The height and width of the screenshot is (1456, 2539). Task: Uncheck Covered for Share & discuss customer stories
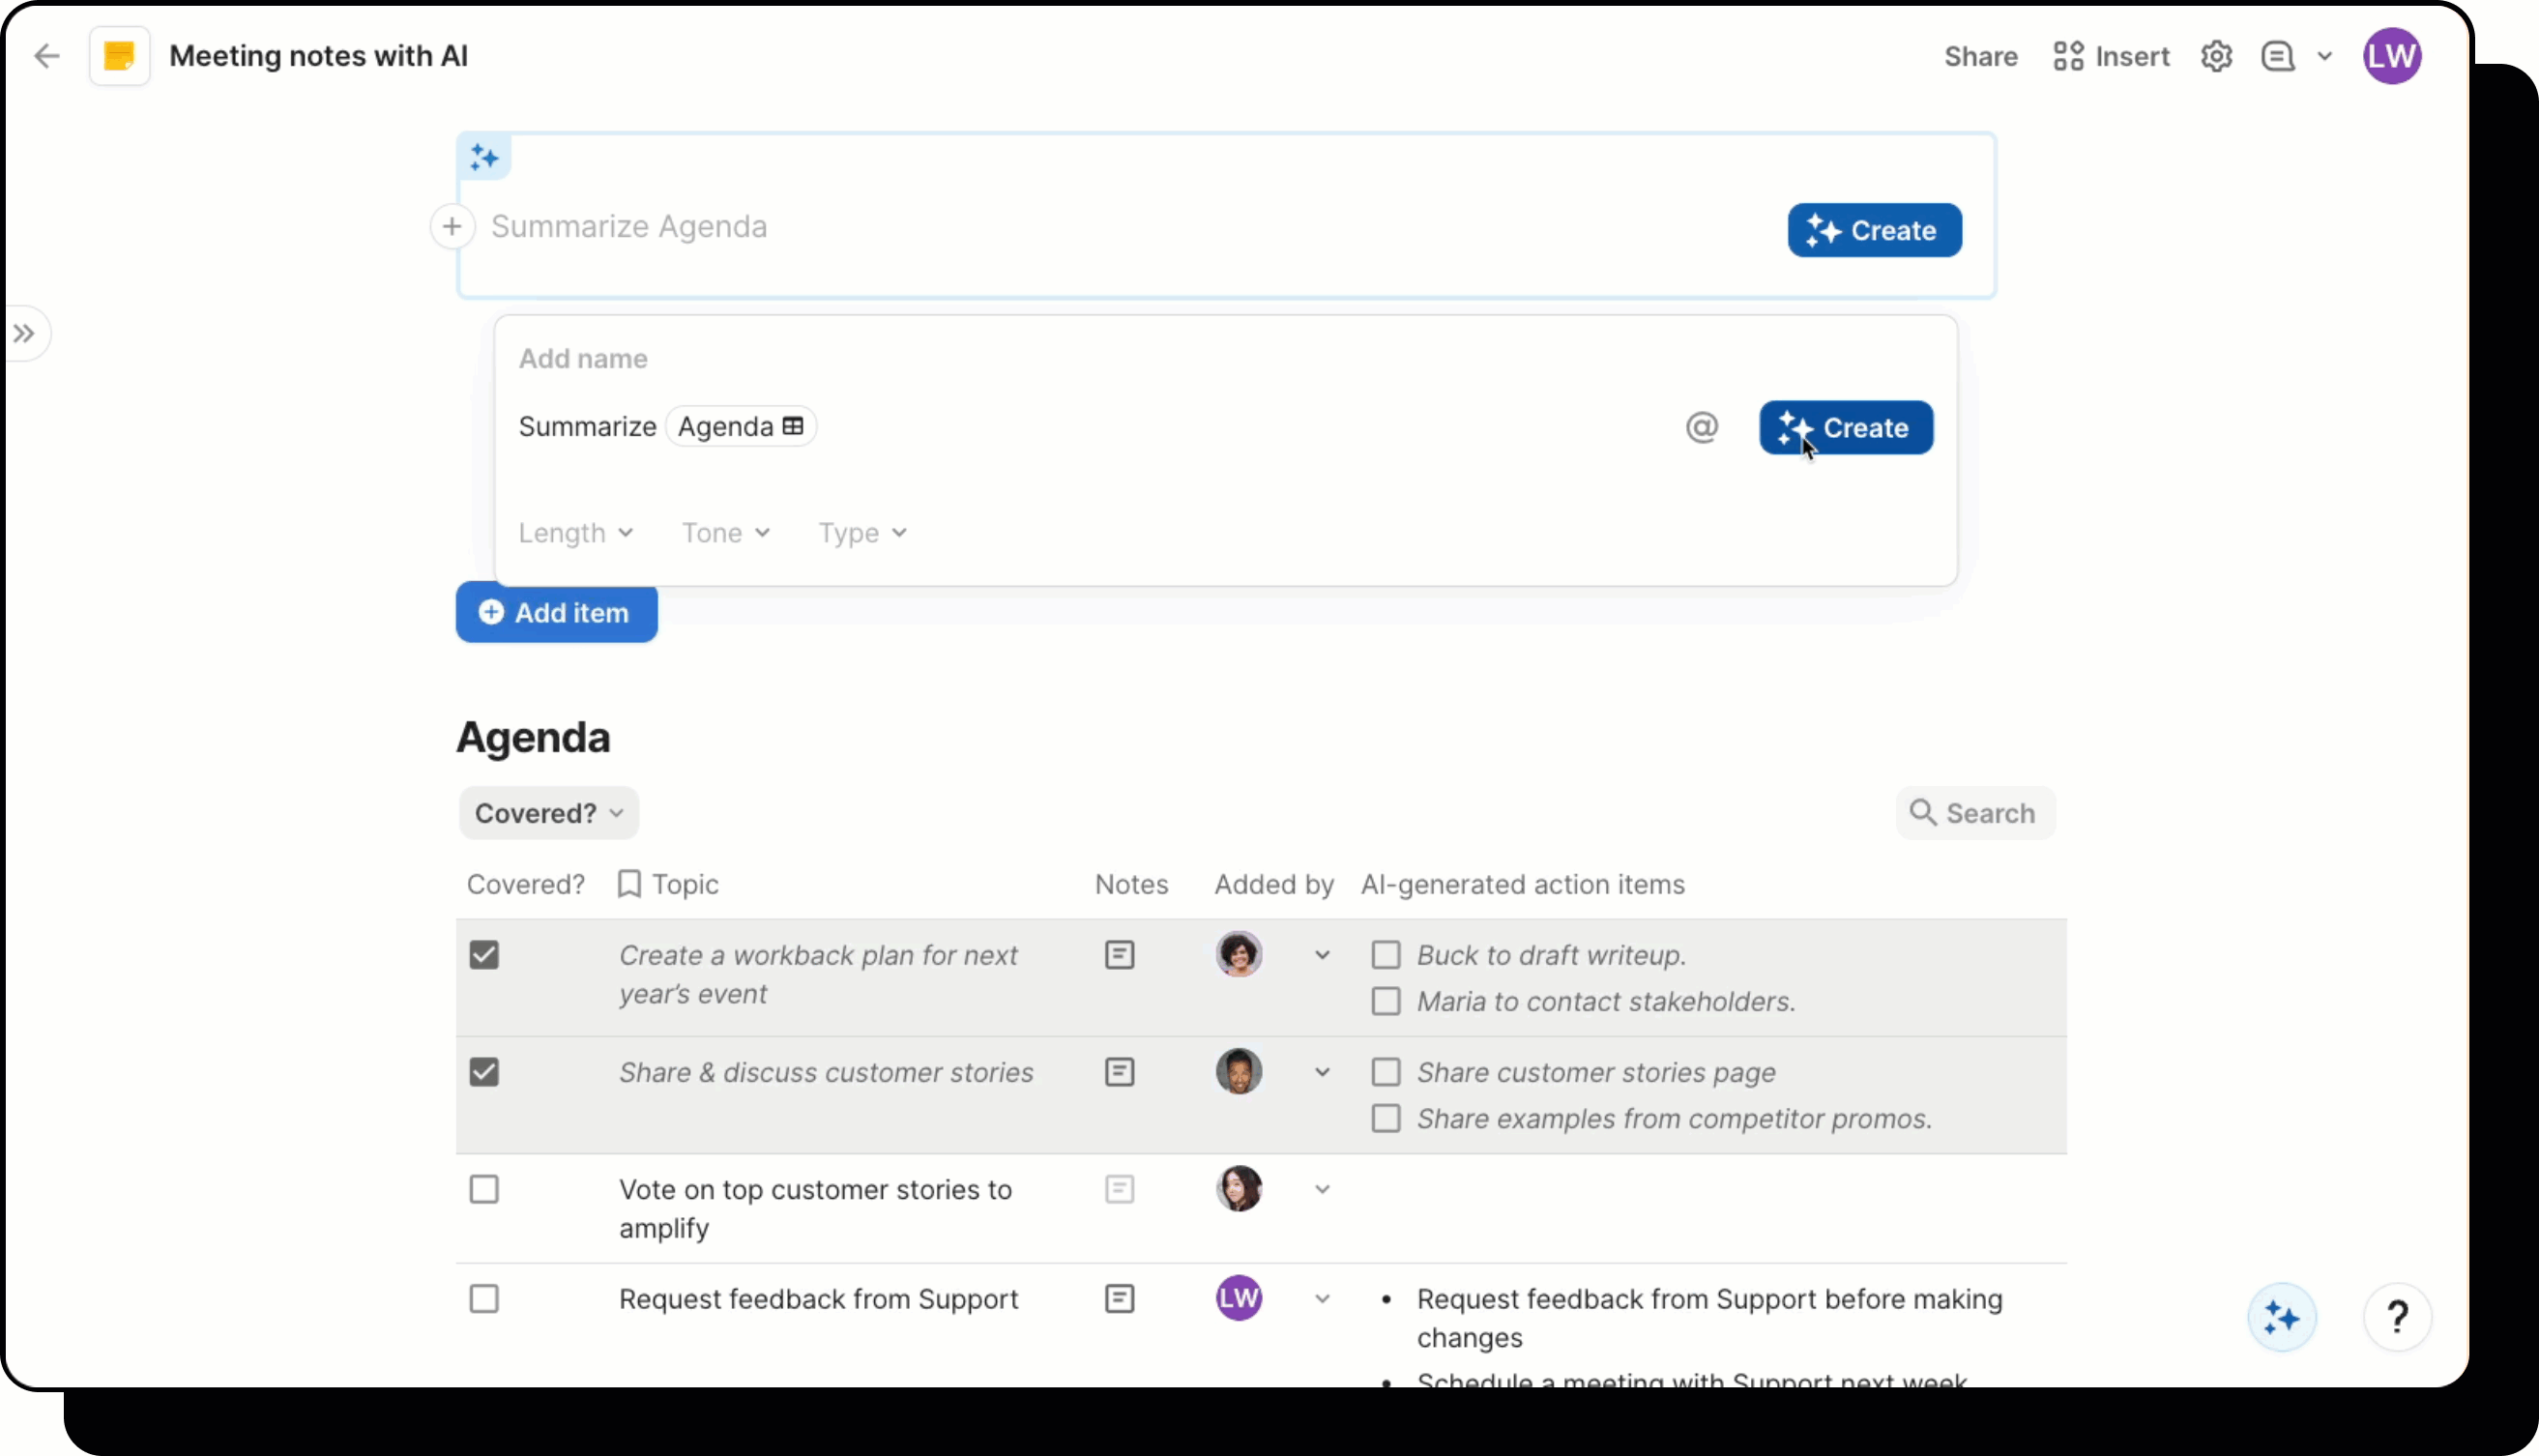[484, 1072]
